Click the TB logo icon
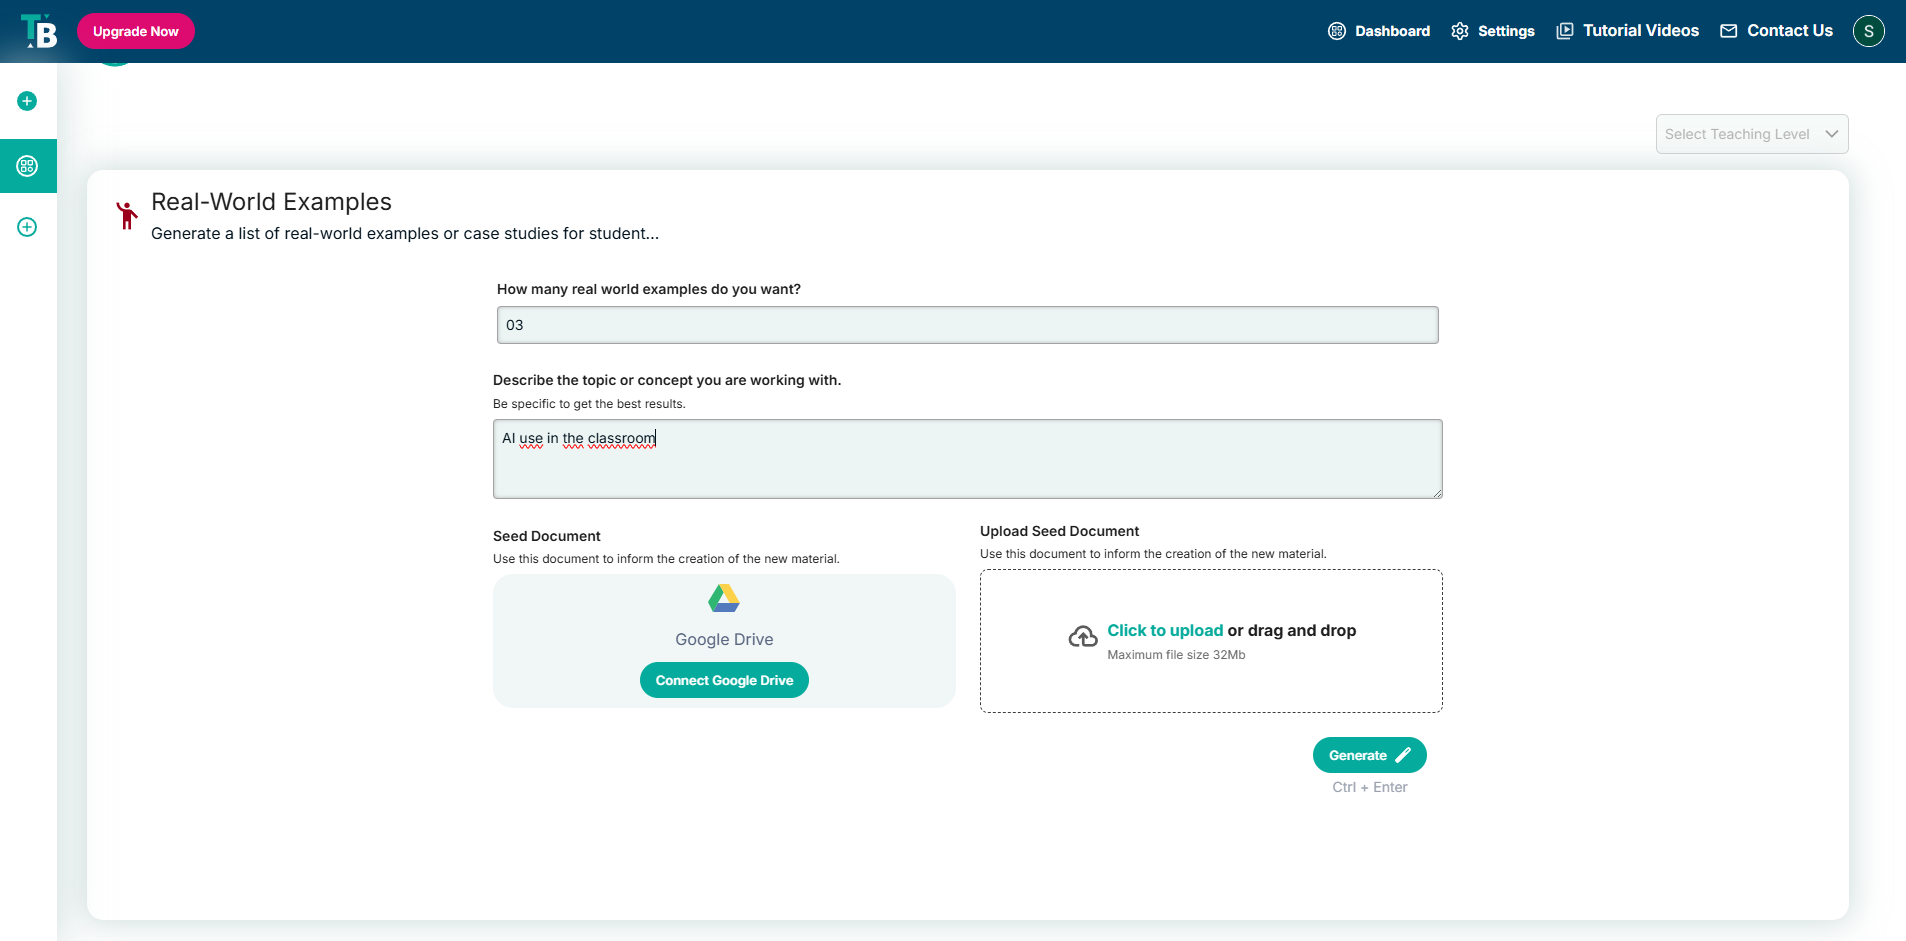The width and height of the screenshot is (1906, 941). click(39, 31)
